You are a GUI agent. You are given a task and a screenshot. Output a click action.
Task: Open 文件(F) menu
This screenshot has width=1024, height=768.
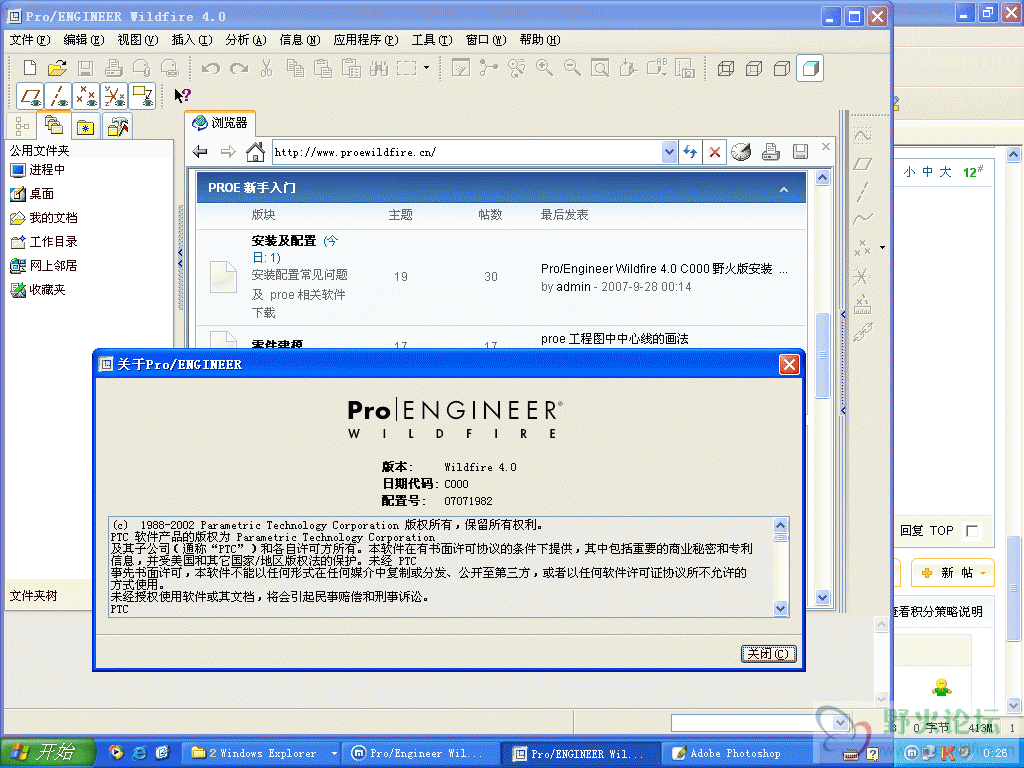[x=30, y=40]
